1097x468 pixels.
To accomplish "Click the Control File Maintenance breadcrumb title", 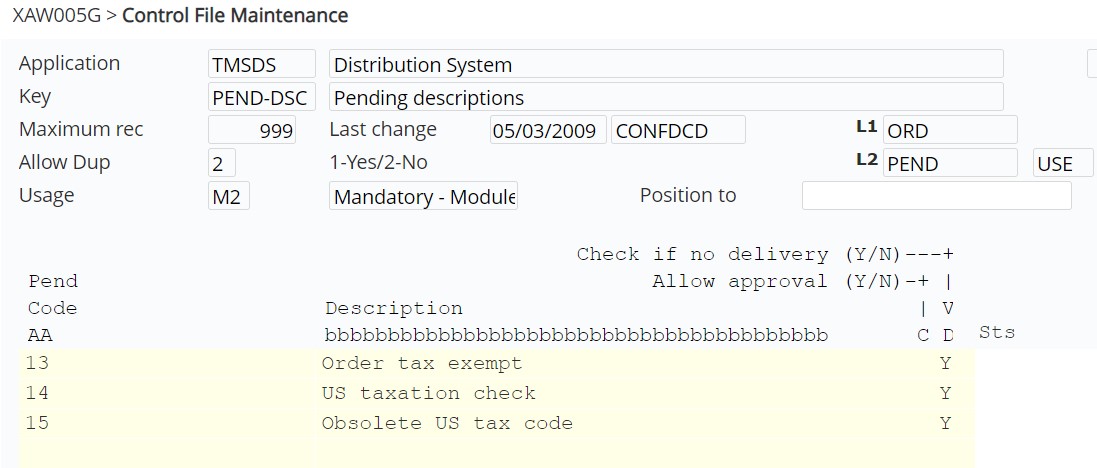I will coord(235,15).
